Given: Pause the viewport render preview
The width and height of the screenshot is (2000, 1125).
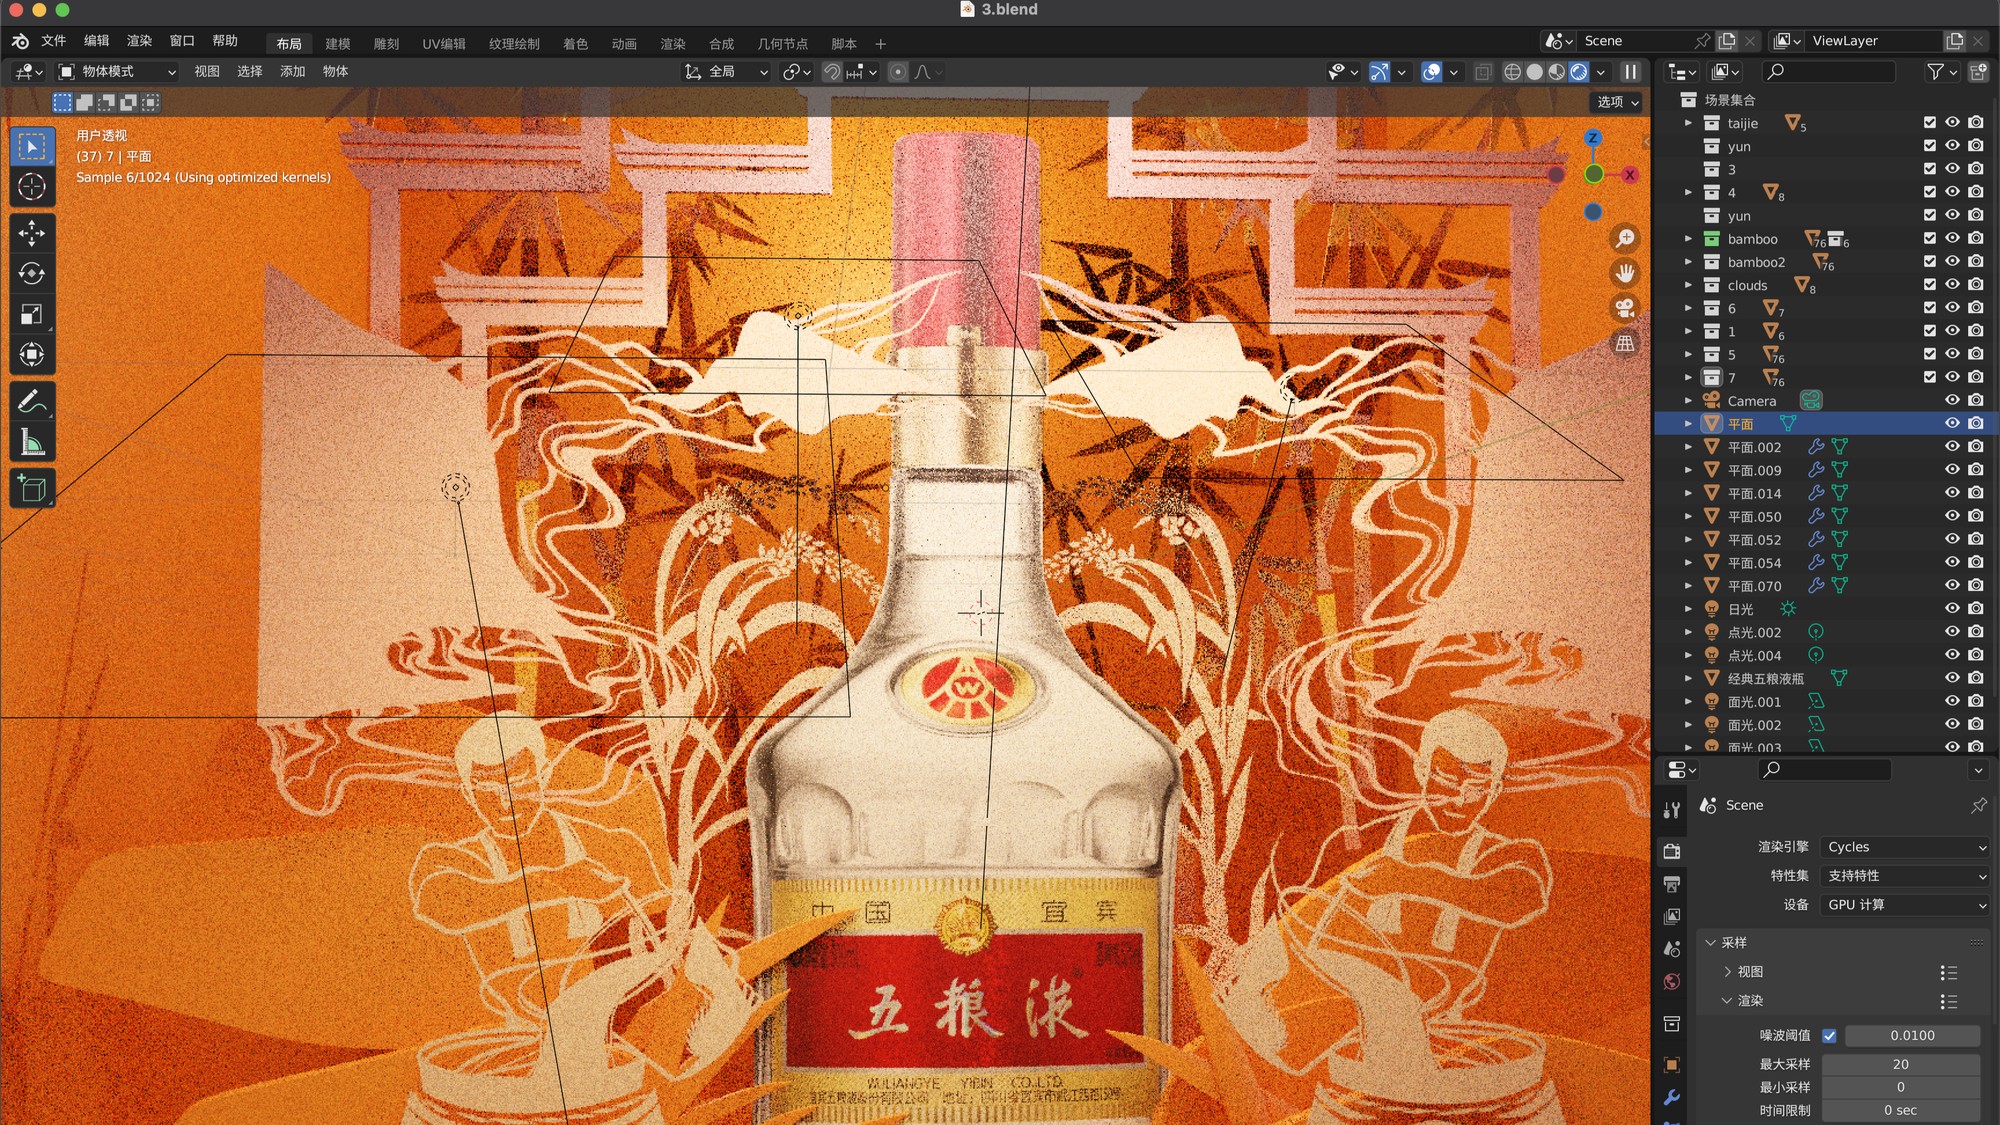Looking at the screenshot, I should pyautogui.click(x=1631, y=72).
